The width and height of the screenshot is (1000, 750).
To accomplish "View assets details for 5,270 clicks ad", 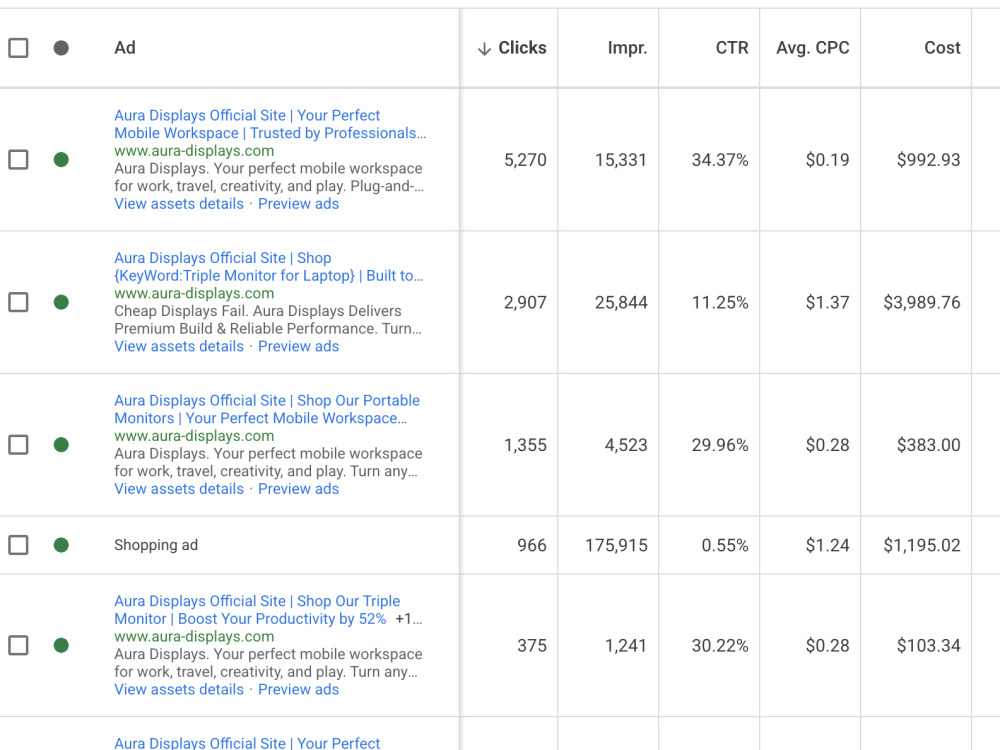I will (x=179, y=204).
